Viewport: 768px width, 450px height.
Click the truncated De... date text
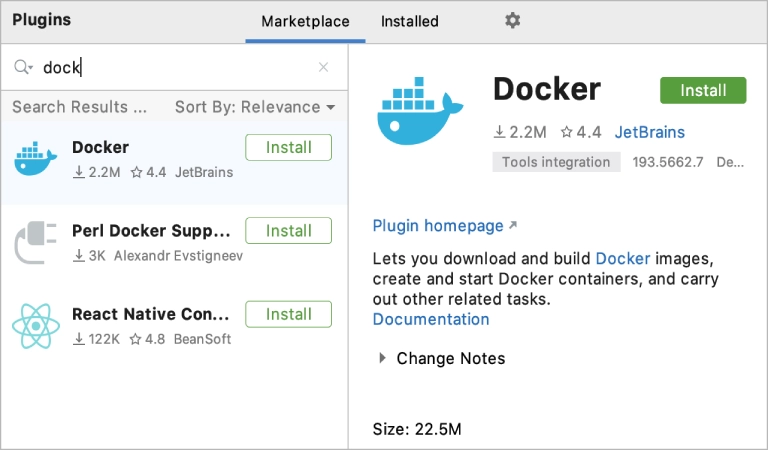[730, 162]
